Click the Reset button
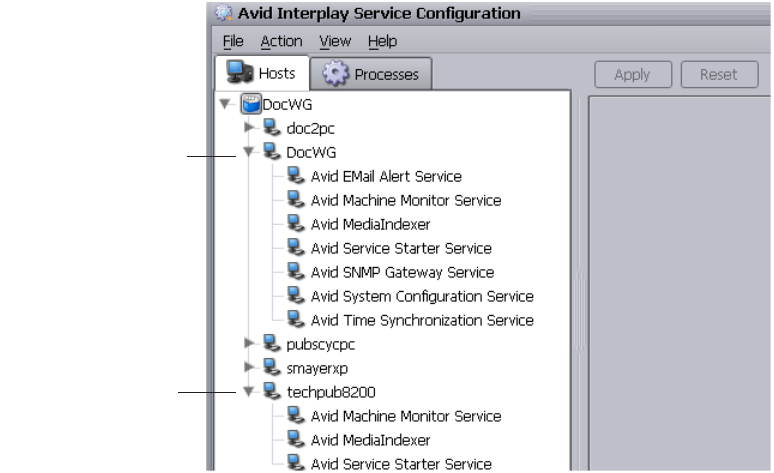This screenshot has height=473, width=774. coord(719,75)
